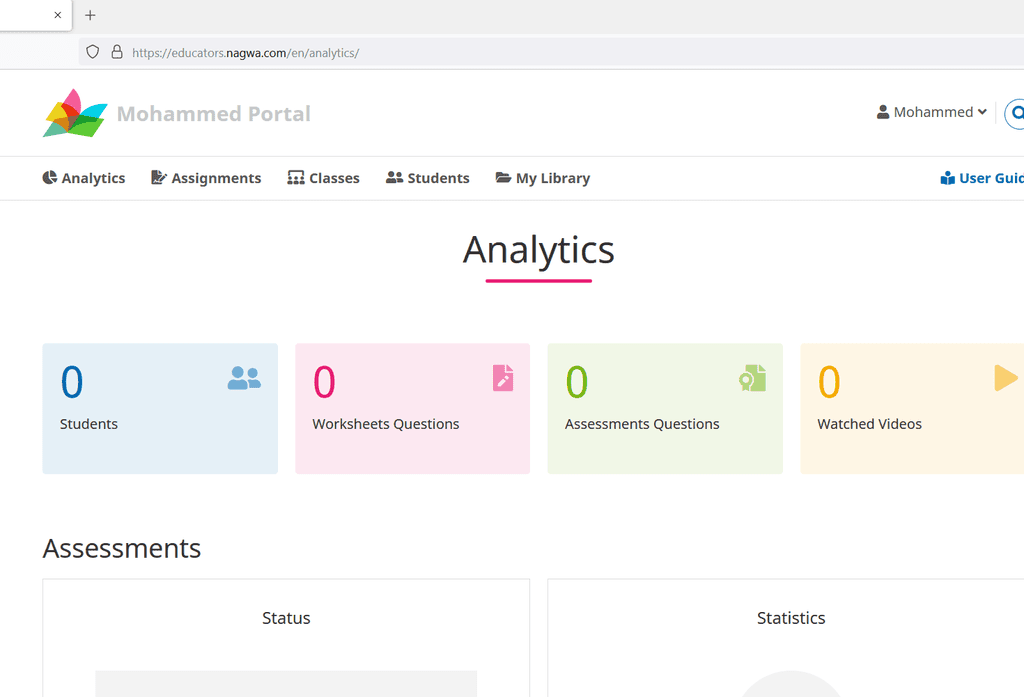Click the Students card people icon
1024x697 pixels.
click(x=244, y=378)
